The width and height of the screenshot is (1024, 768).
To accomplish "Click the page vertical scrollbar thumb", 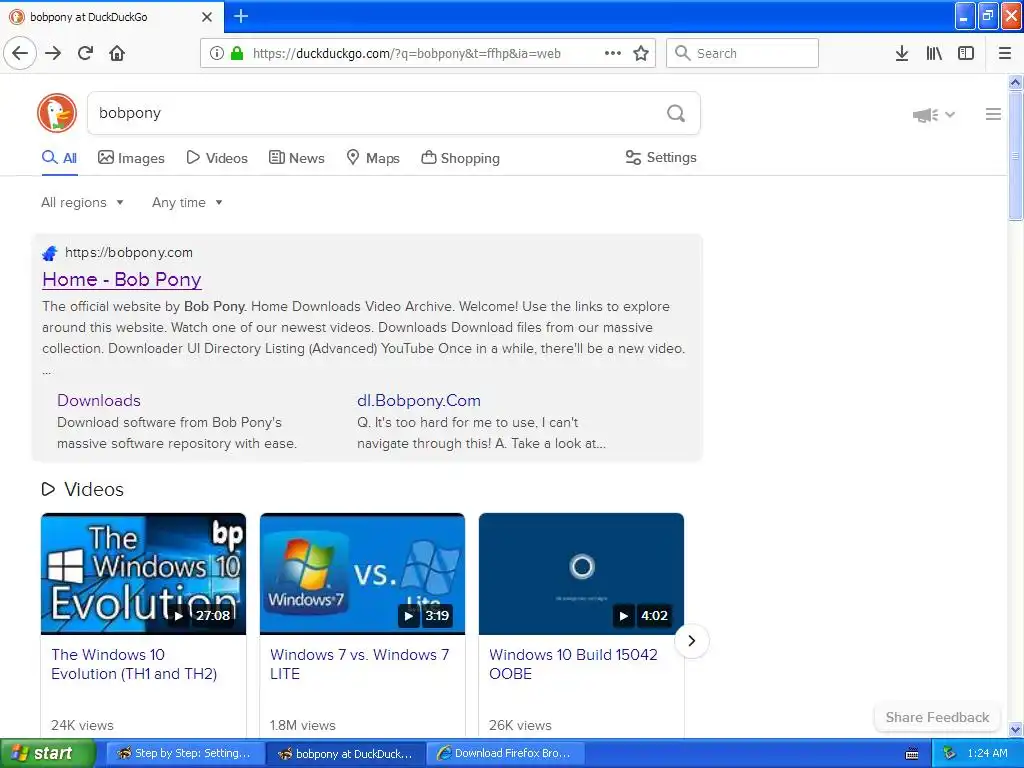I will 1015,157.
